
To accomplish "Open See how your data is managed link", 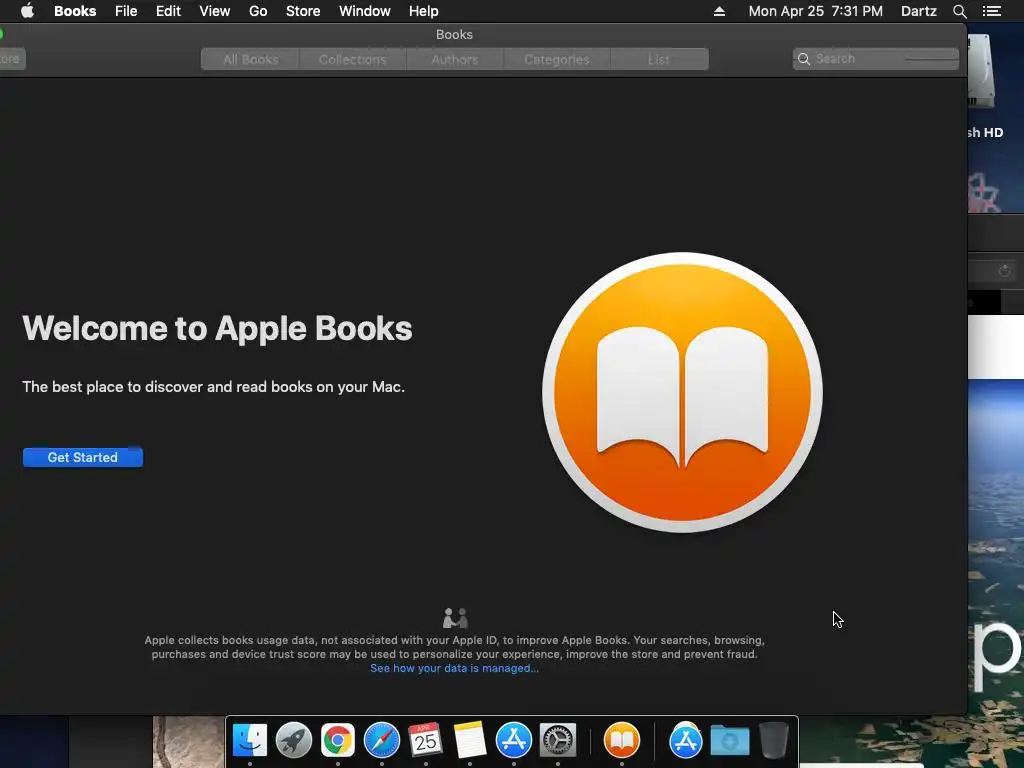I will tap(455, 668).
